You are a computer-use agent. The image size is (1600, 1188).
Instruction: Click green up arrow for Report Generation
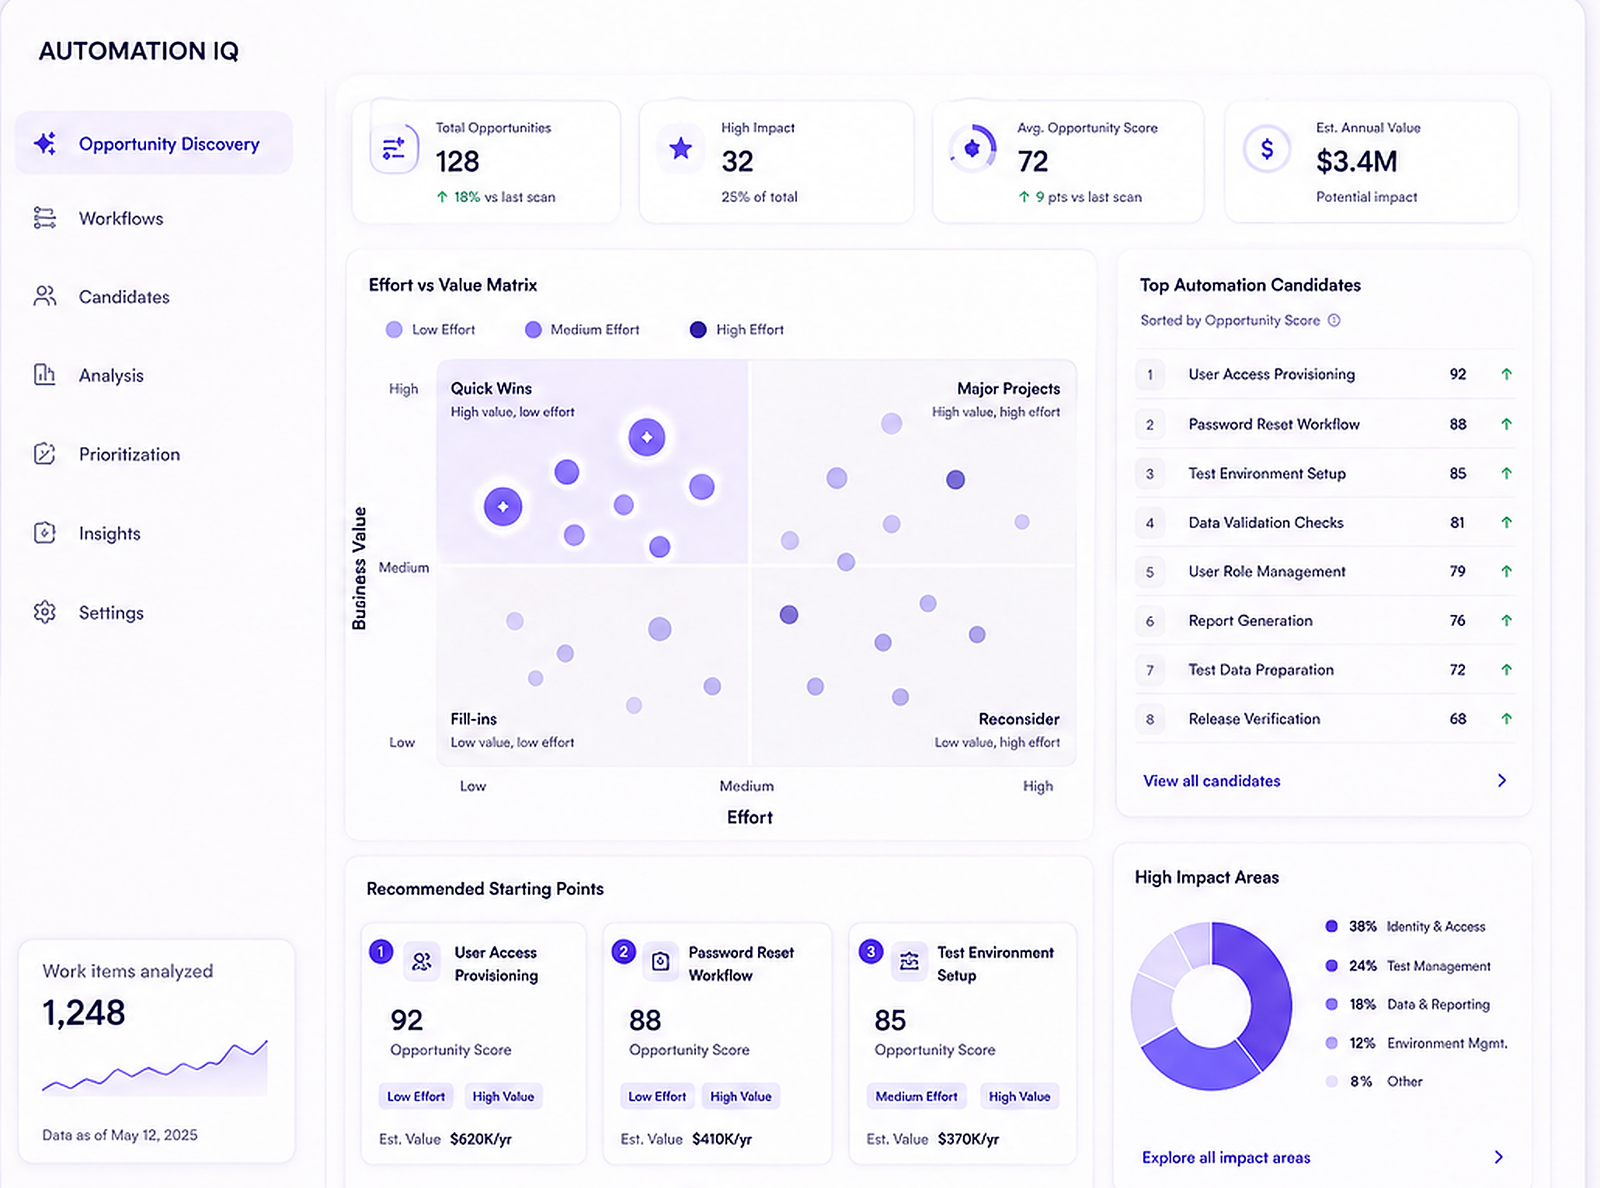click(x=1506, y=620)
